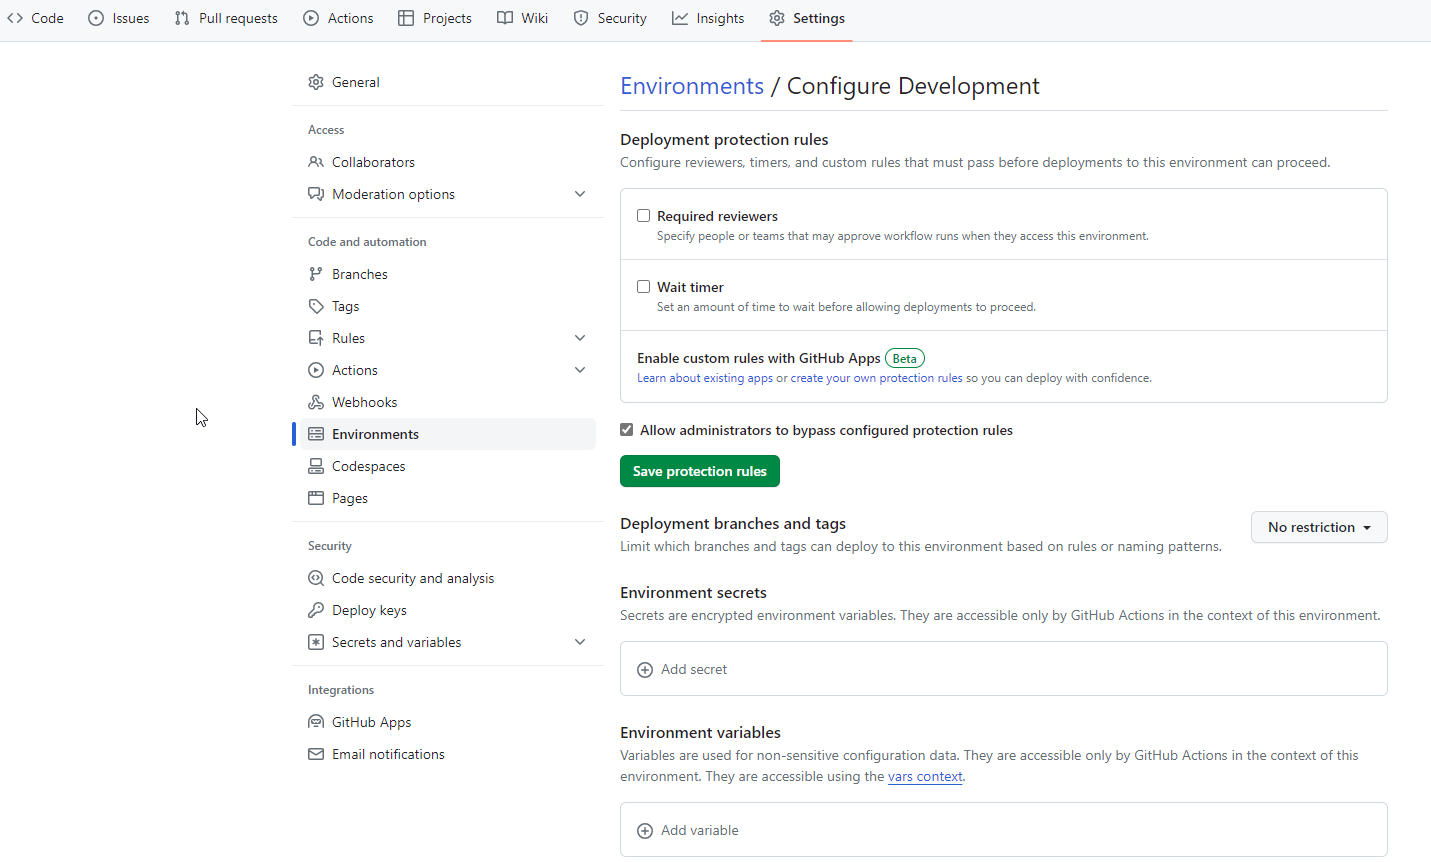This screenshot has height=862, width=1431.
Task: Click the Beta label badge
Action: (905, 358)
